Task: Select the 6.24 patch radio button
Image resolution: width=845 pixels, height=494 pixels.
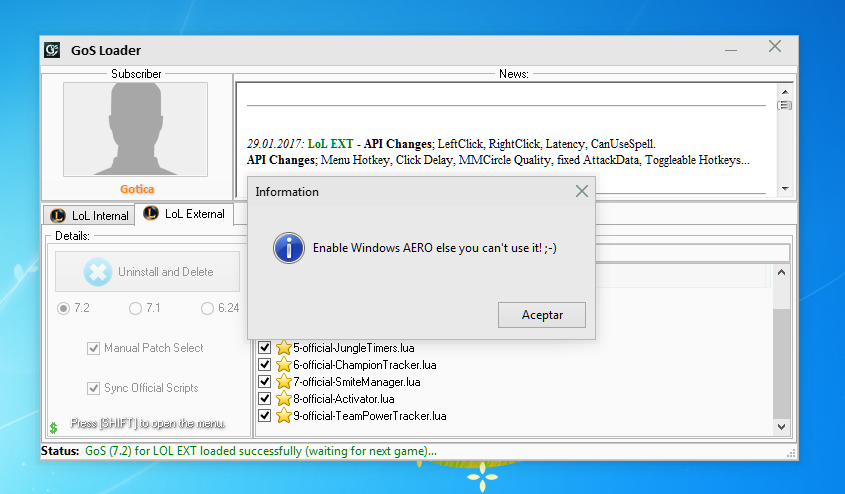Action: pos(207,308)
